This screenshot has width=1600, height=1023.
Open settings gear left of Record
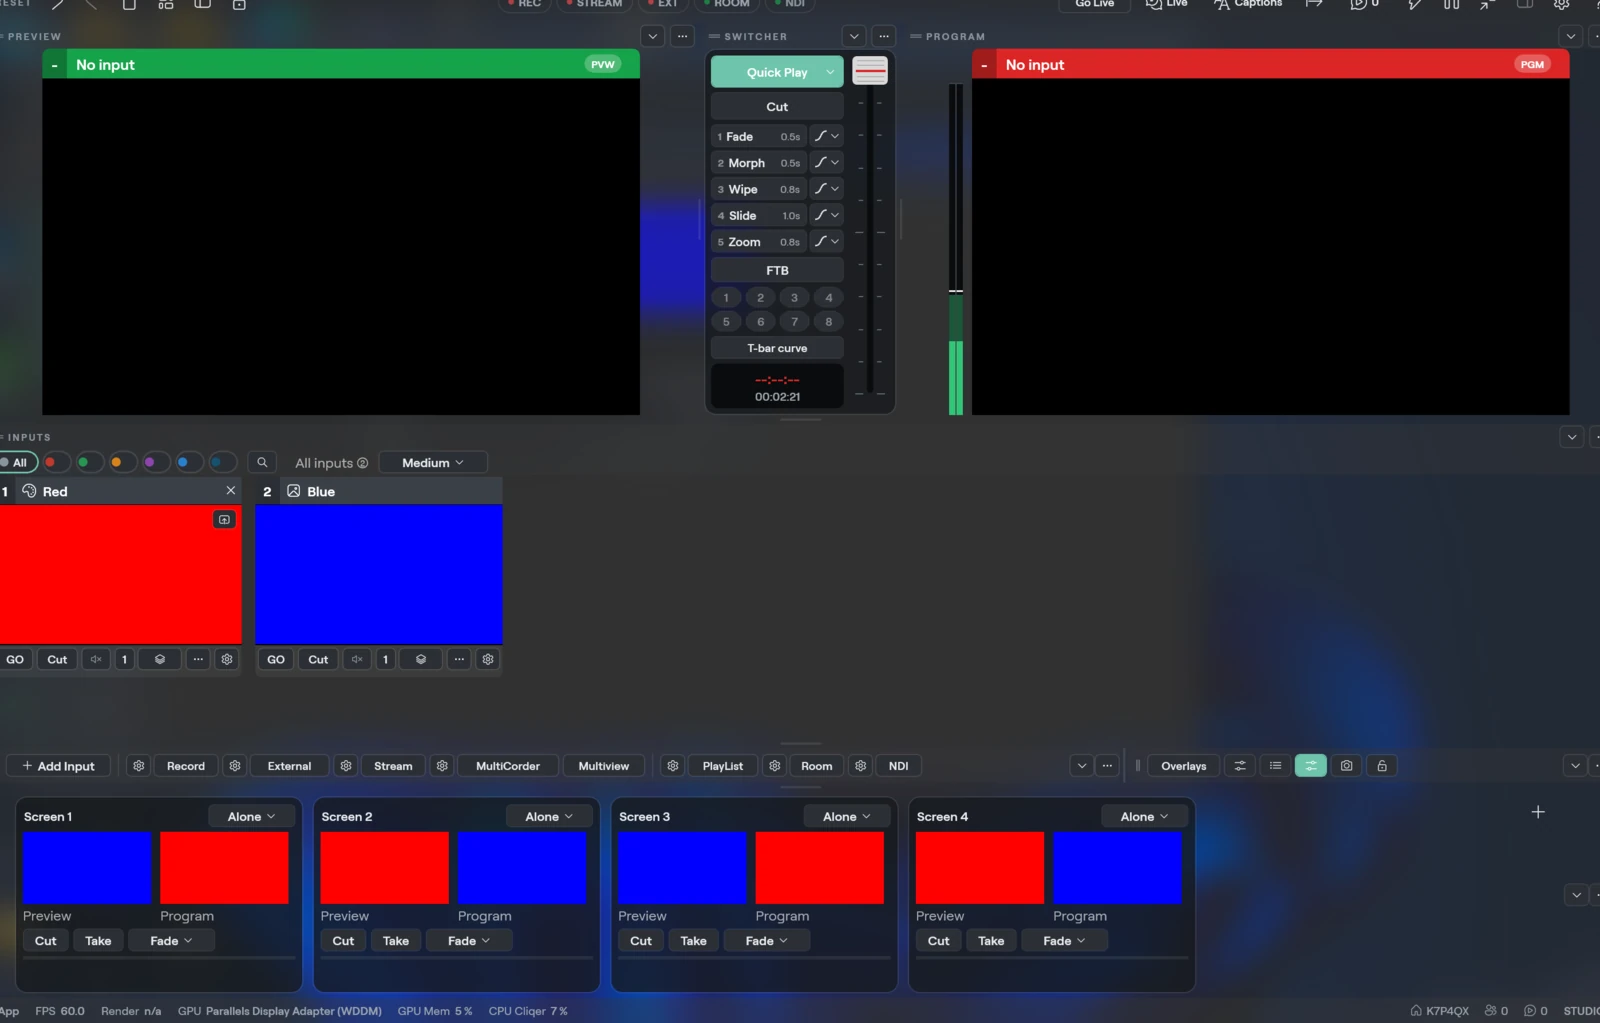pos(139,766)
